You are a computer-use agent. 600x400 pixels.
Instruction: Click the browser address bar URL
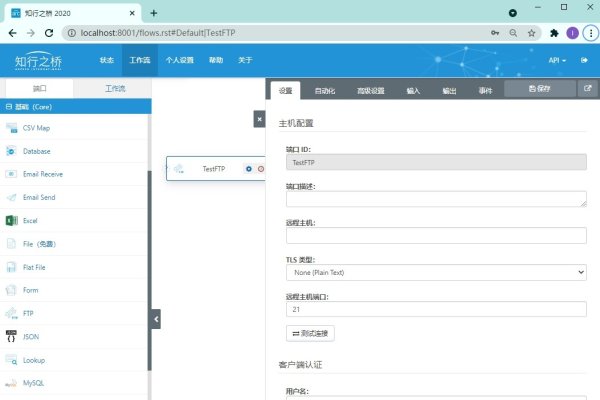[158, 33]
